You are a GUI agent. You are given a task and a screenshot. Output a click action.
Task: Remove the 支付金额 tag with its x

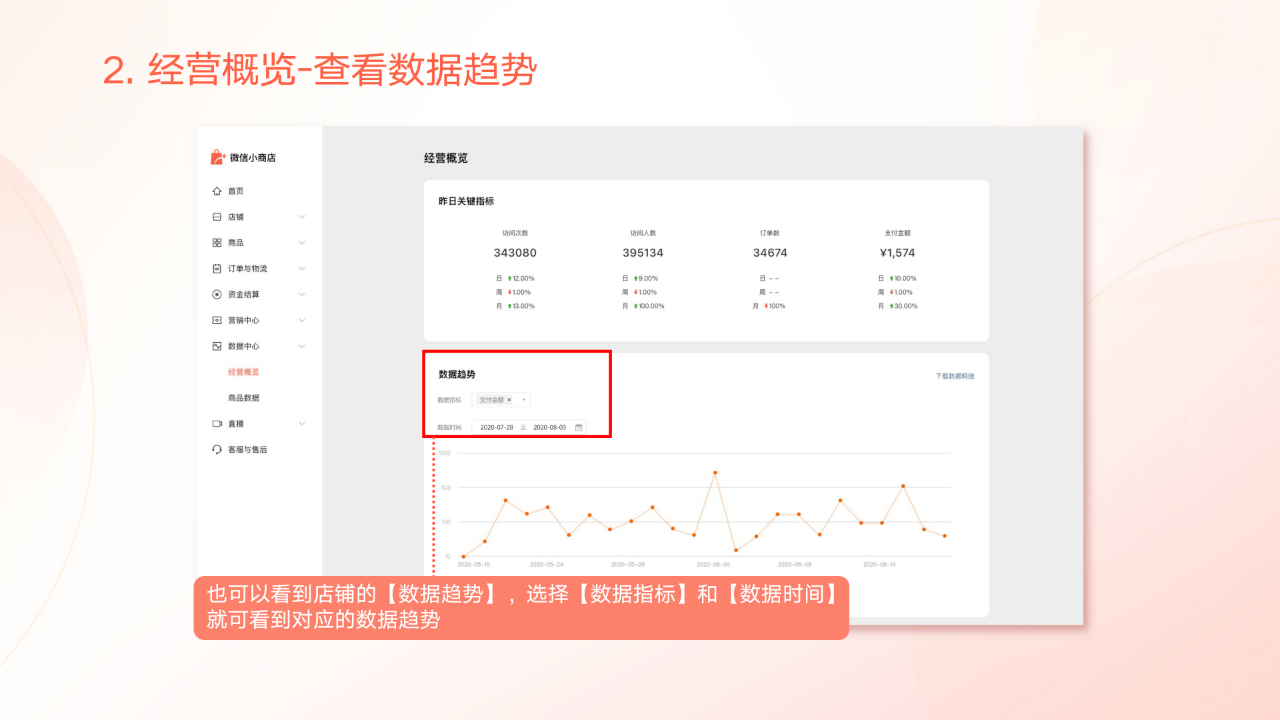[x=509, y=400]
